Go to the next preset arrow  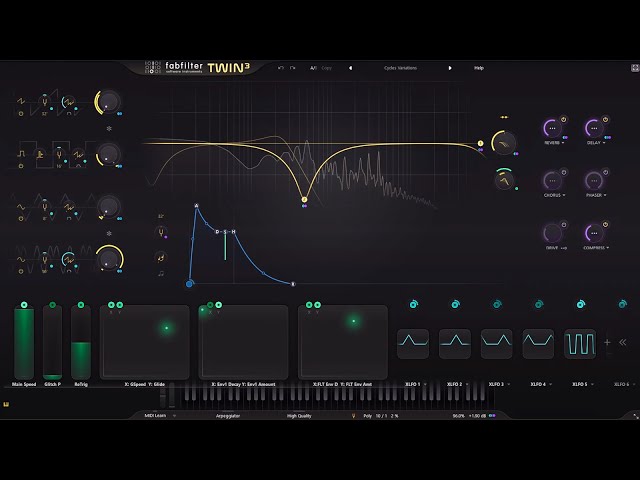click(x=450, y=68)
